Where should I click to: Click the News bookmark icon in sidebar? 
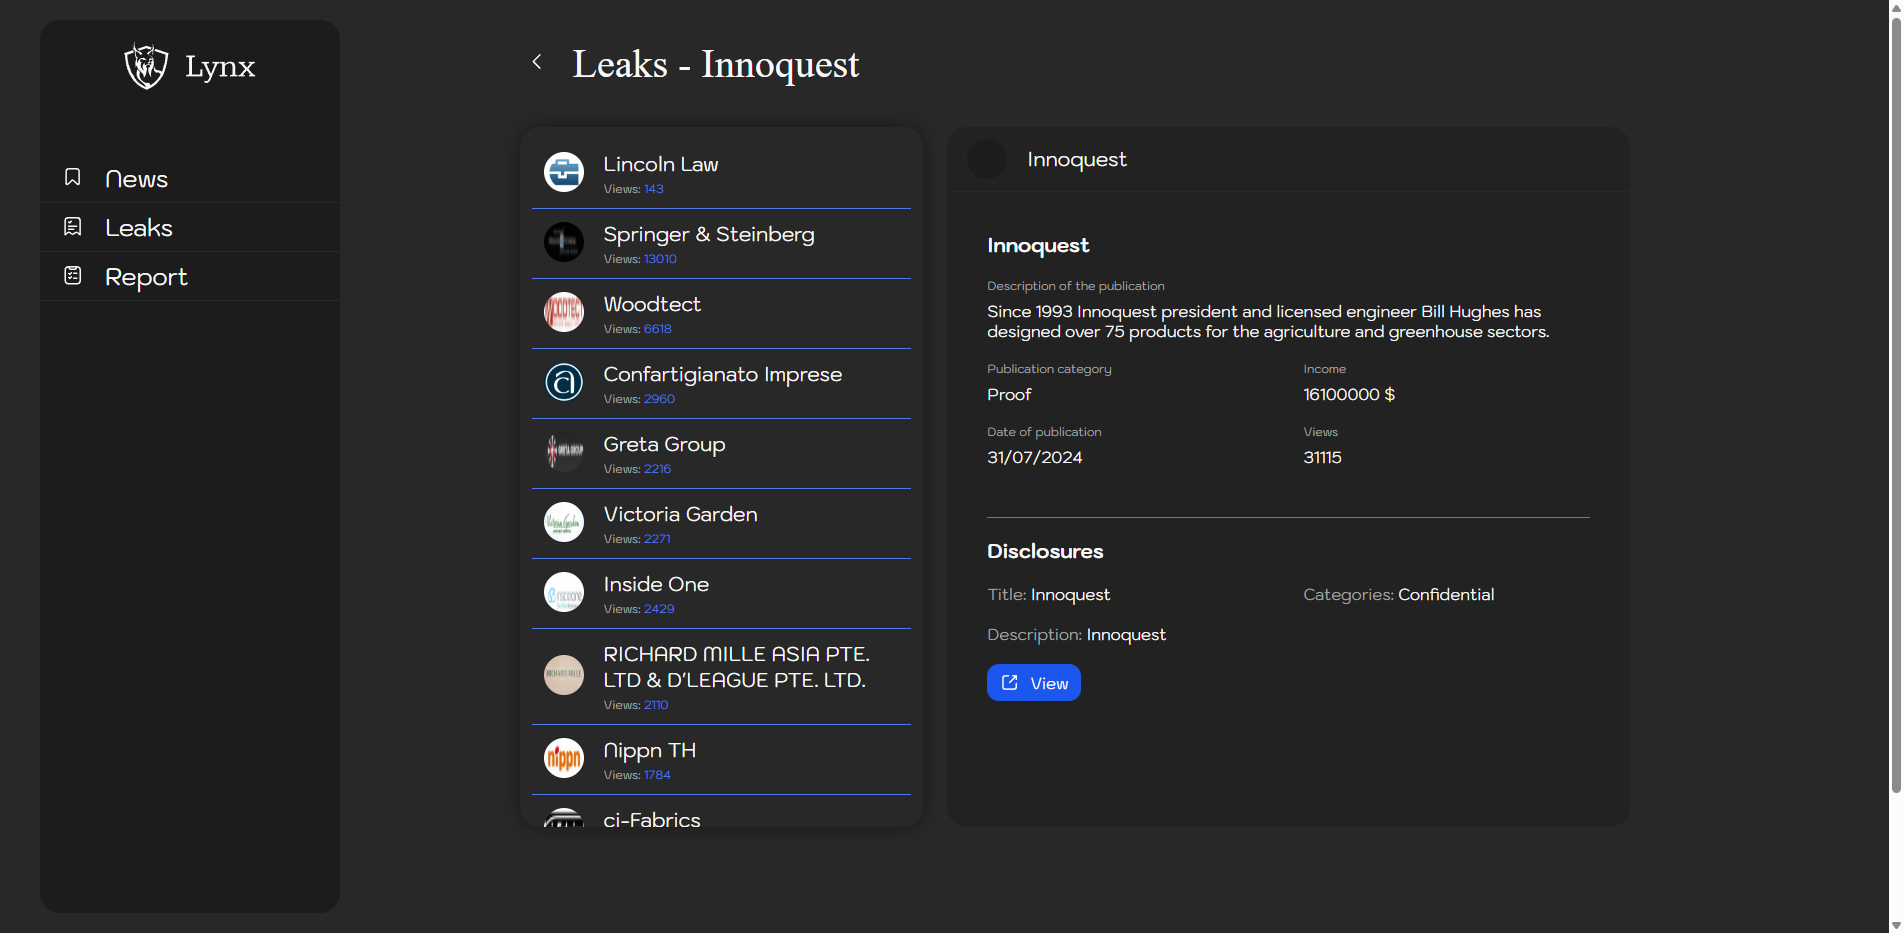point(73,177)
